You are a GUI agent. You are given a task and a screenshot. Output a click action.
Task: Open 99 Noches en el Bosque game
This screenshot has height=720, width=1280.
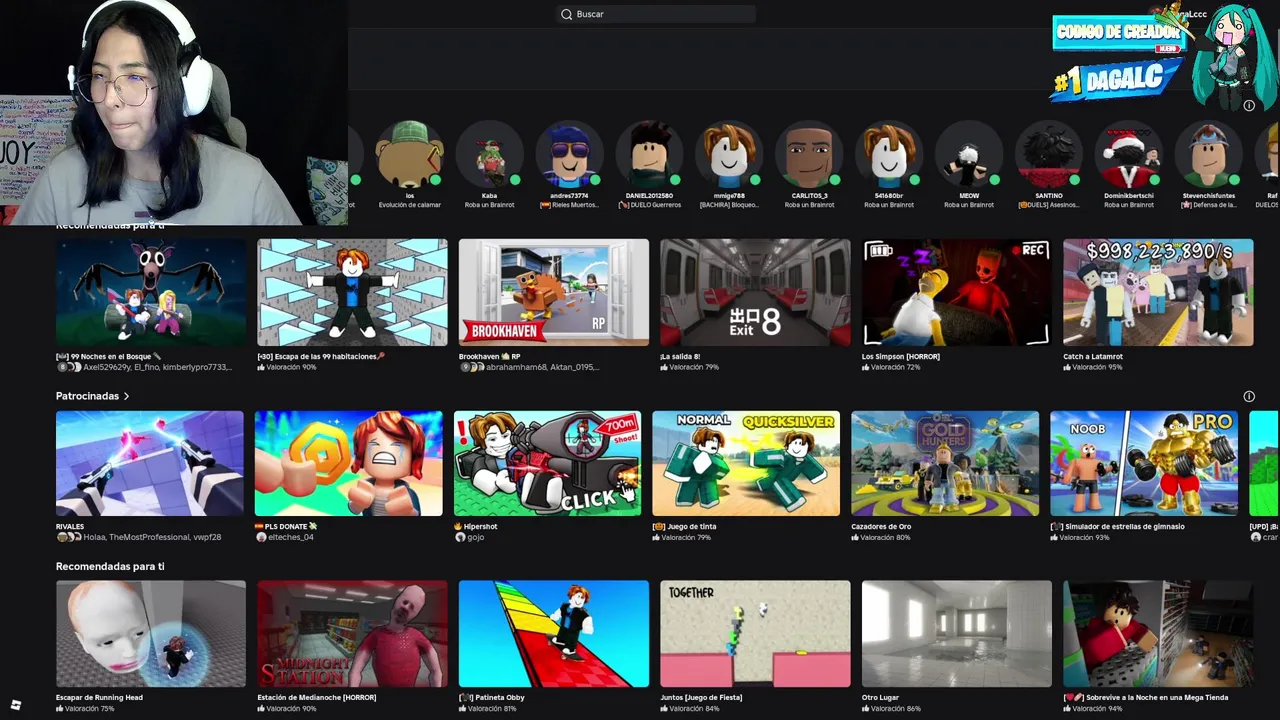151,292
